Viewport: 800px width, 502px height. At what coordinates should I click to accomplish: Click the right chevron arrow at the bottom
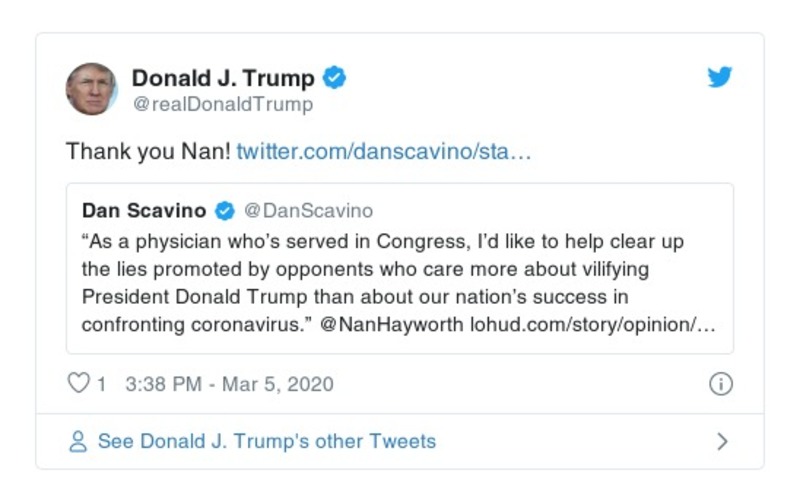click(x=723, y=441)
